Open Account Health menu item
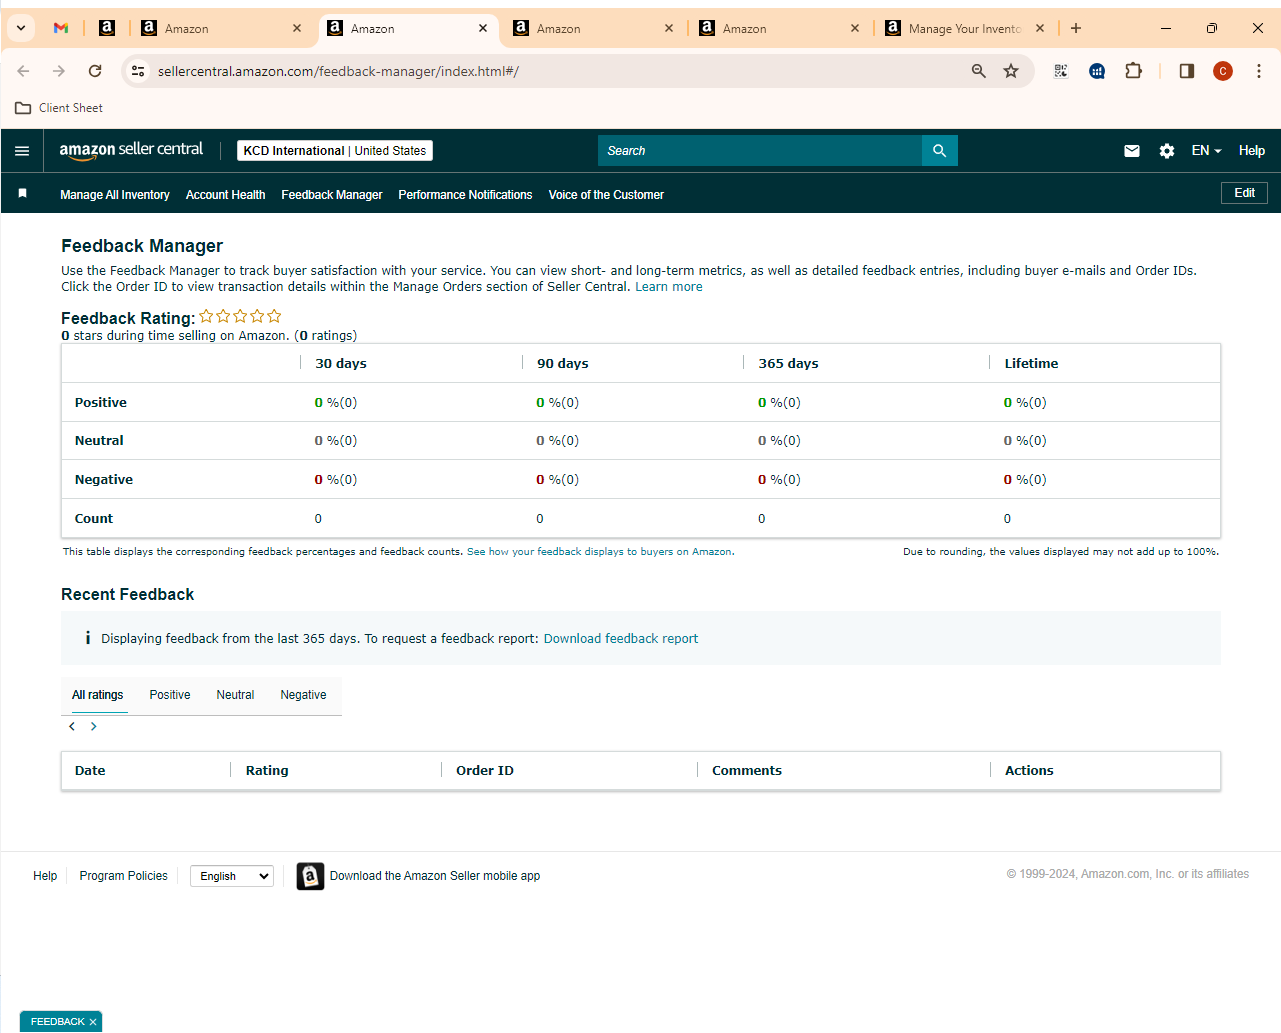This screenshot has height=1033, width=1281. (x=226, y=195)
